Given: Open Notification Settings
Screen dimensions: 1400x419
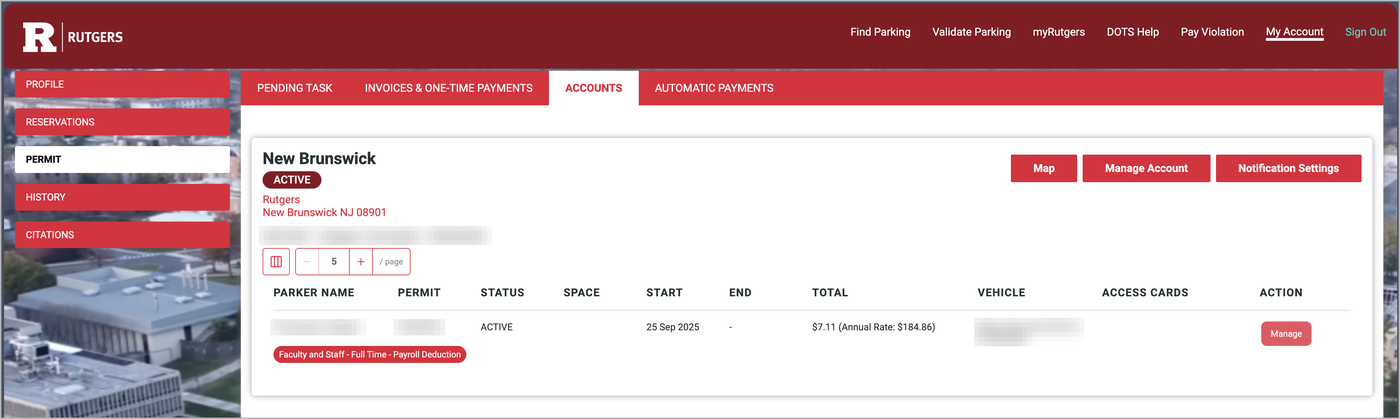Looking at the screenshot, I should pos(1288,168).
